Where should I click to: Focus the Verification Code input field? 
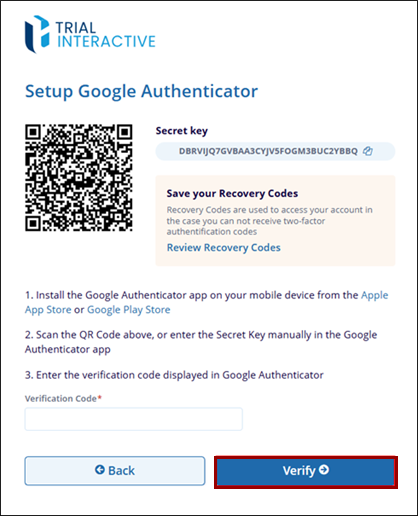pyautogui.click(x=134, y=419)
